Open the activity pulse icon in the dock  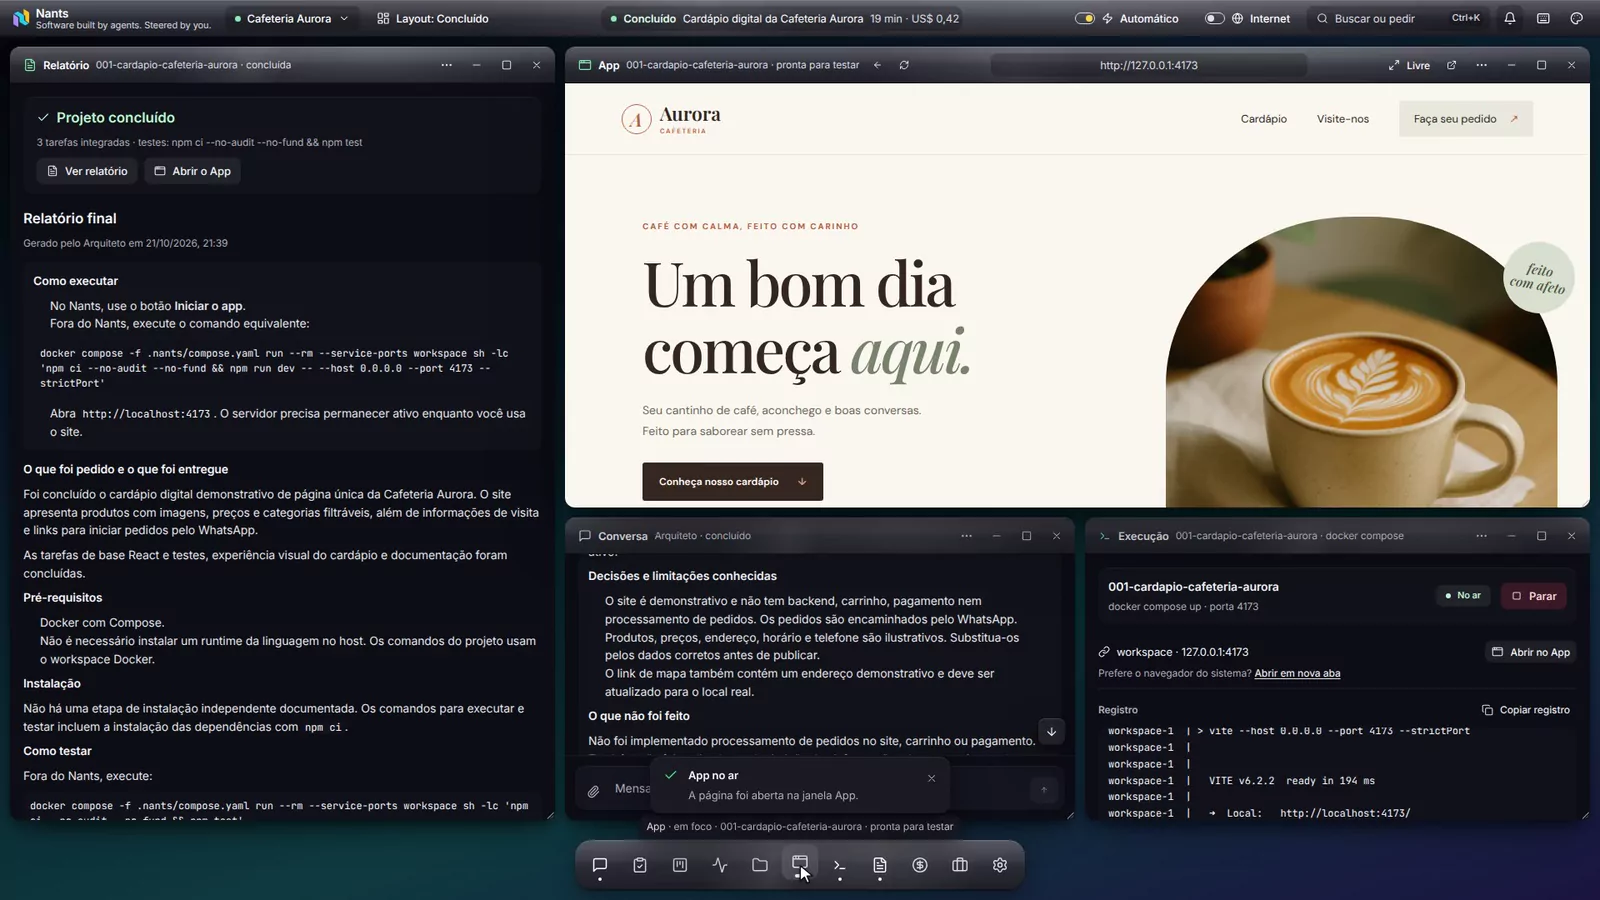(x=720, y=865)
